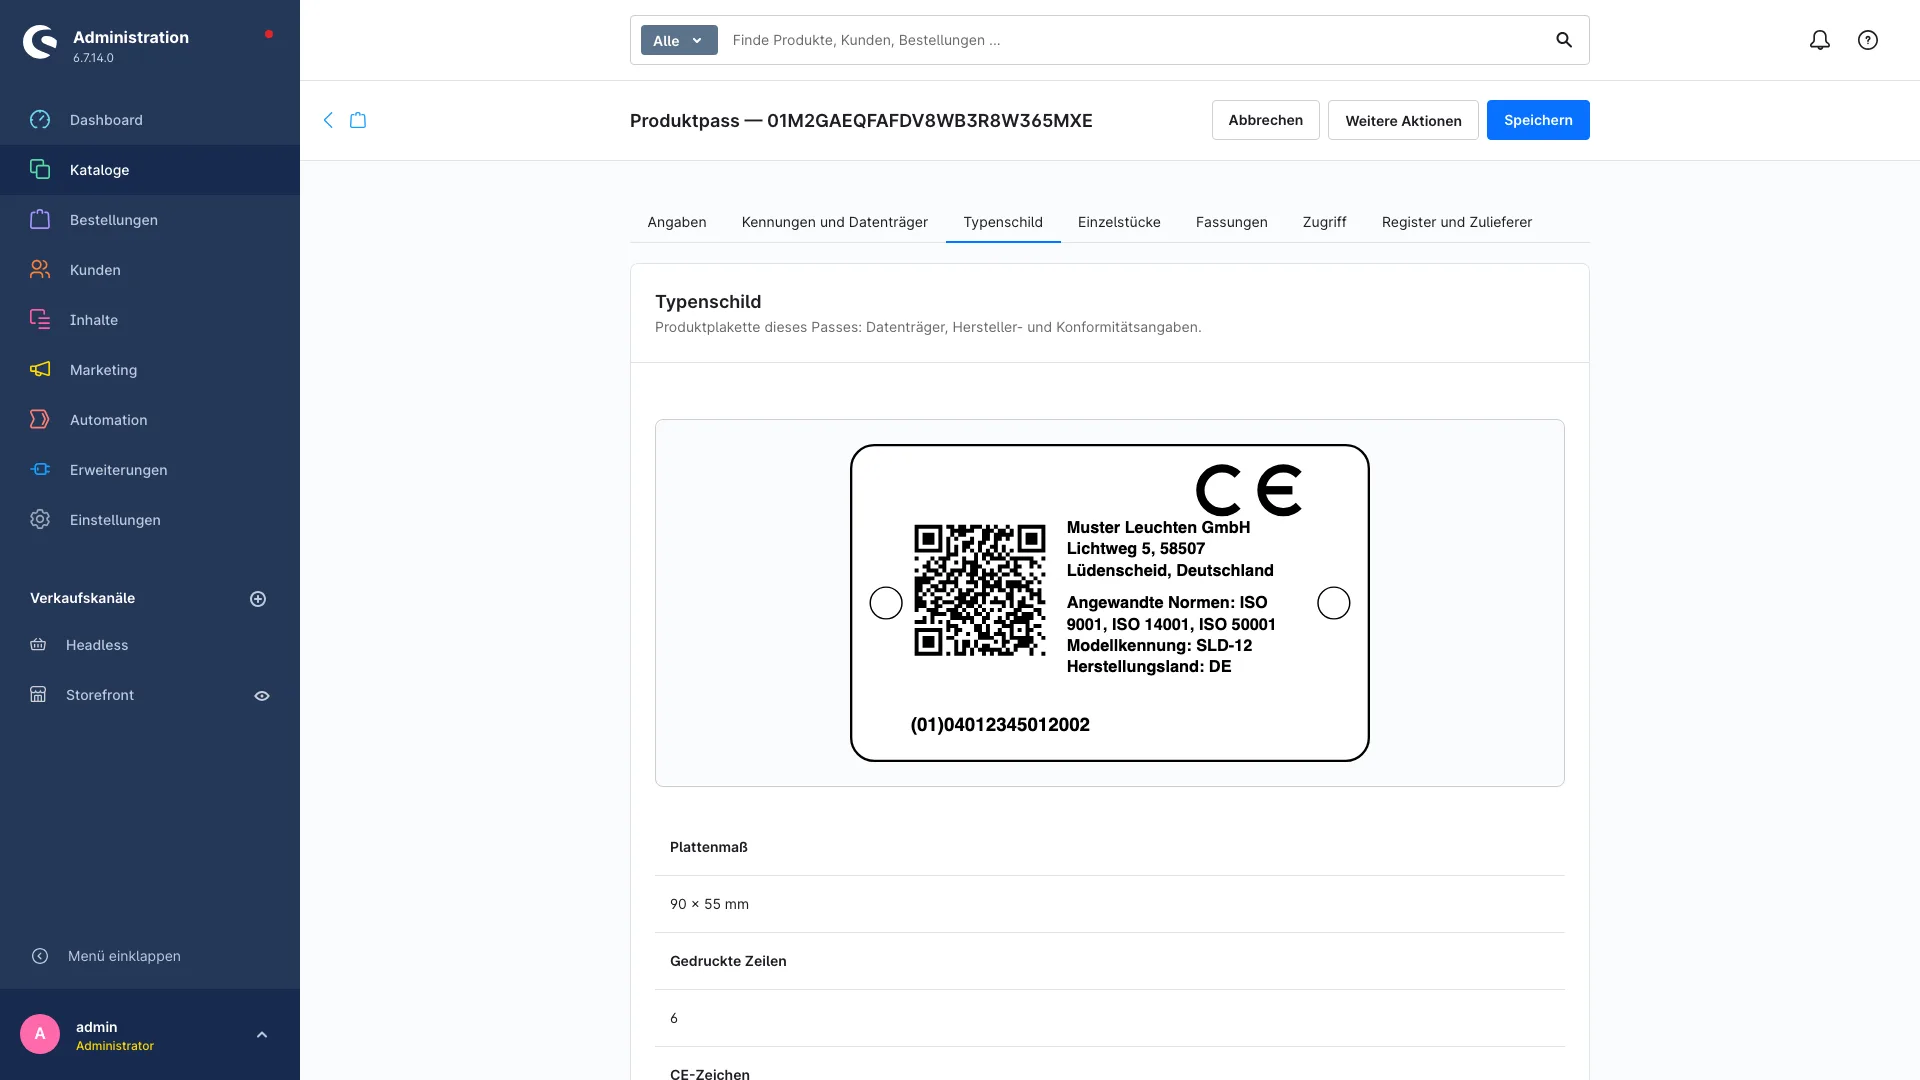Click the Bestellungen bag icon
The width and height of the screenshot is (1920, 1080).
click(40, 220)
